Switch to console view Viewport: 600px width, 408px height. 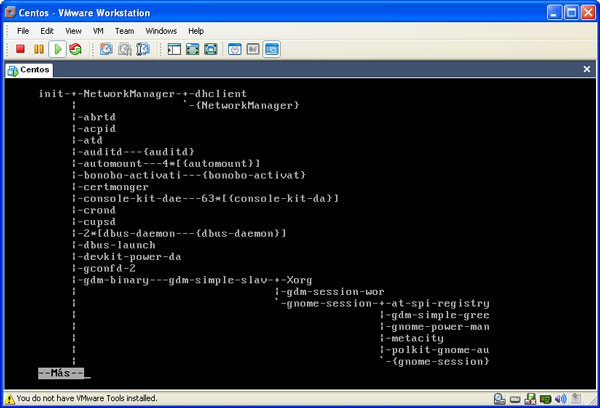click(271, 49)
